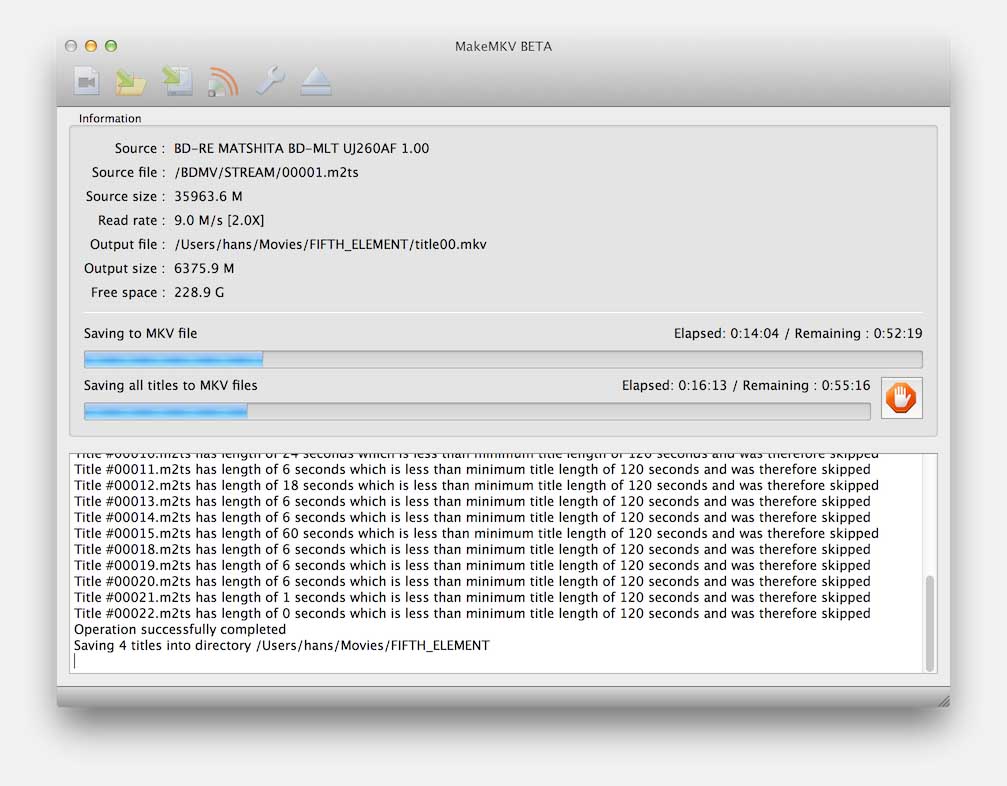Click the MakeMKV BETA window title

pyautogui.click(x=504, y=46)
